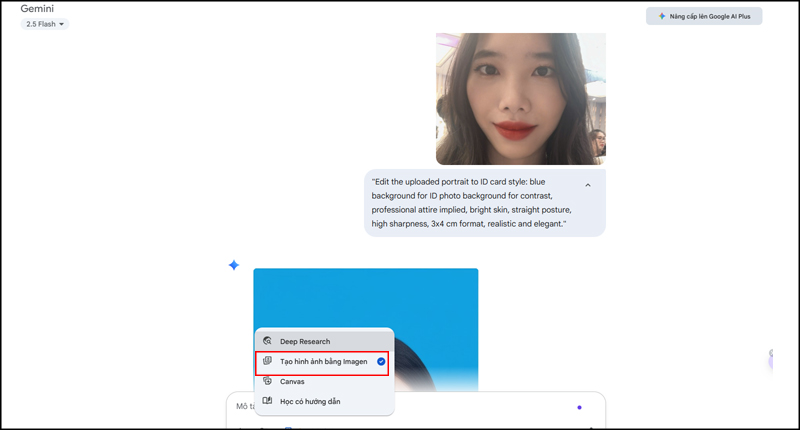Select Canvas from tools menu
The image size is (800, 430).
pyautogui.click(x=324, y=382)
